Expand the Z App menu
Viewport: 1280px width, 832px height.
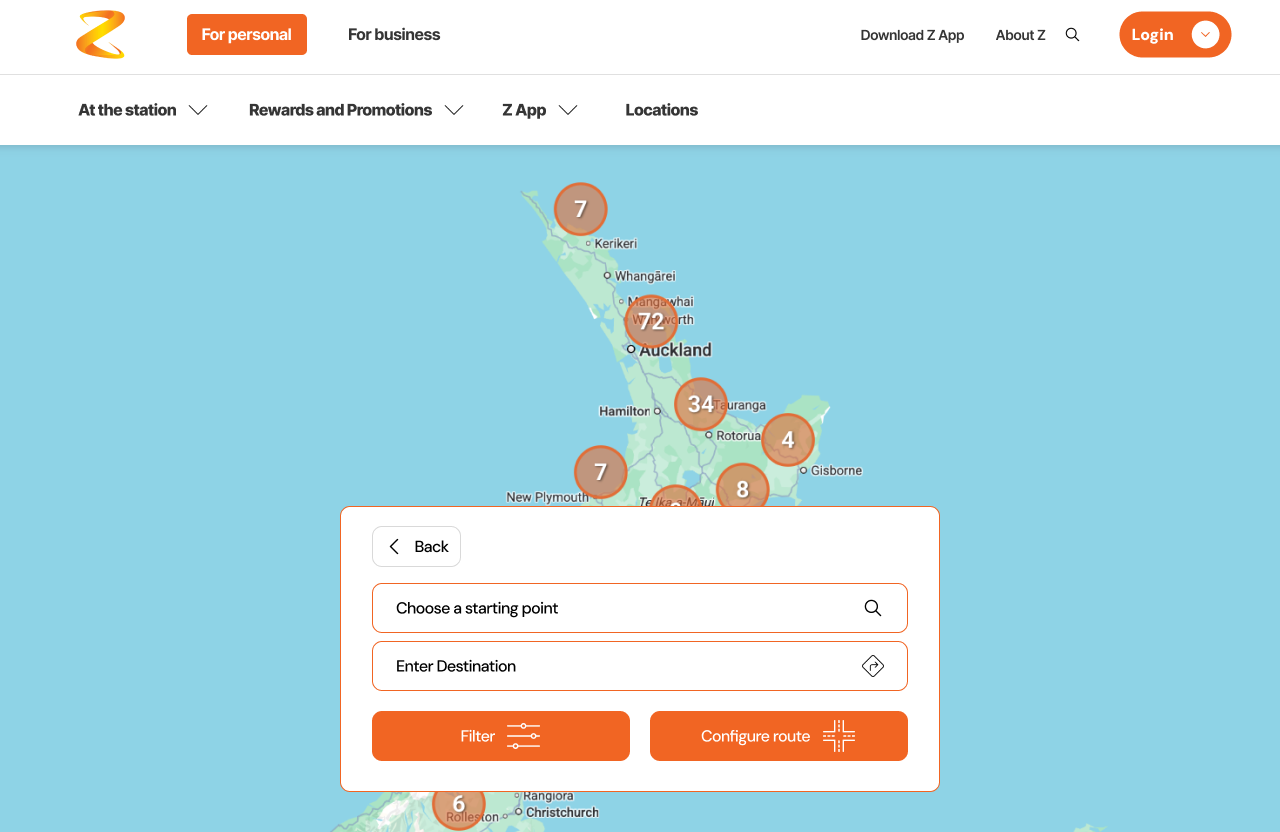point(540,110)
